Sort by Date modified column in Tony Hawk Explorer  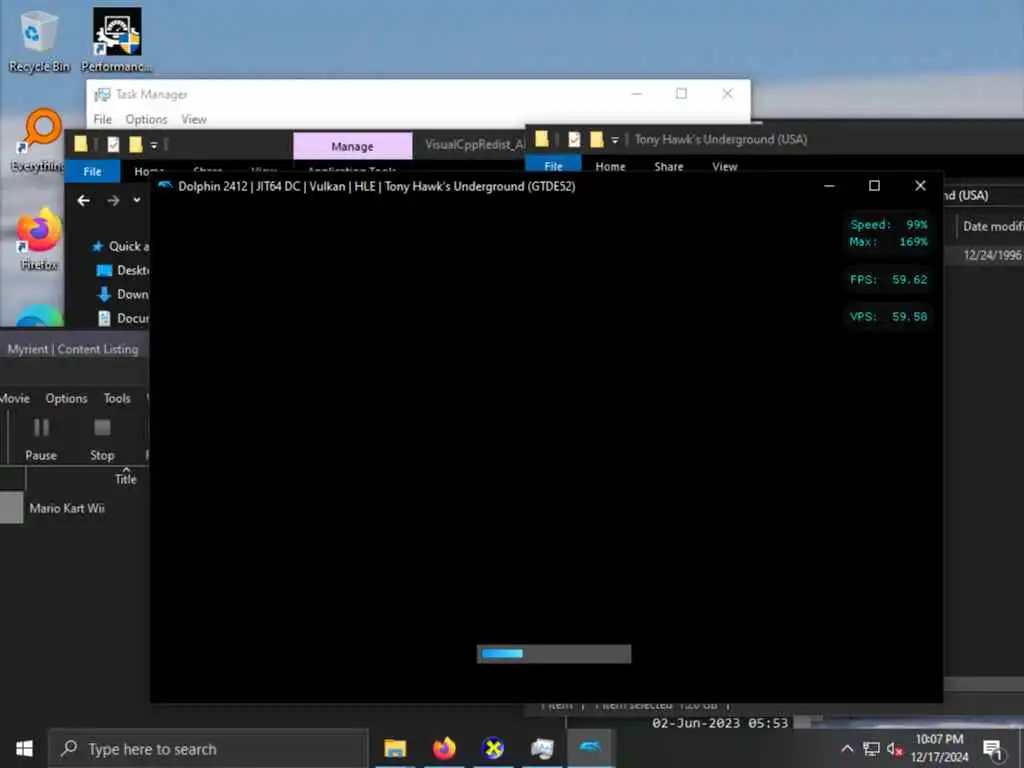pyautogui.click(x=991, y=226)
